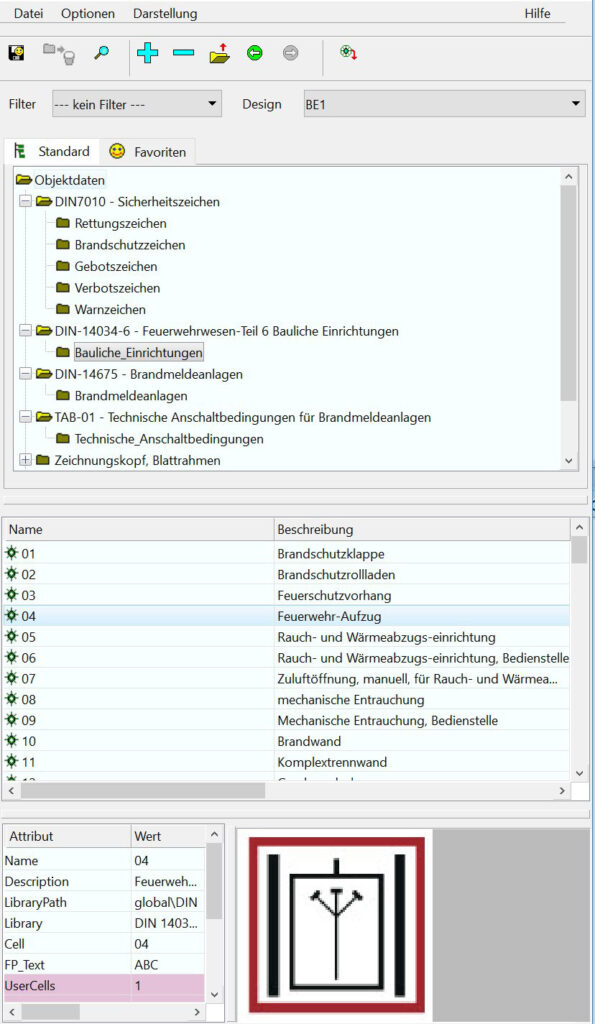Screen dimensions: 595x1024
Task: Collapse the DIN-14034-6 node
Action: [25, 331]
